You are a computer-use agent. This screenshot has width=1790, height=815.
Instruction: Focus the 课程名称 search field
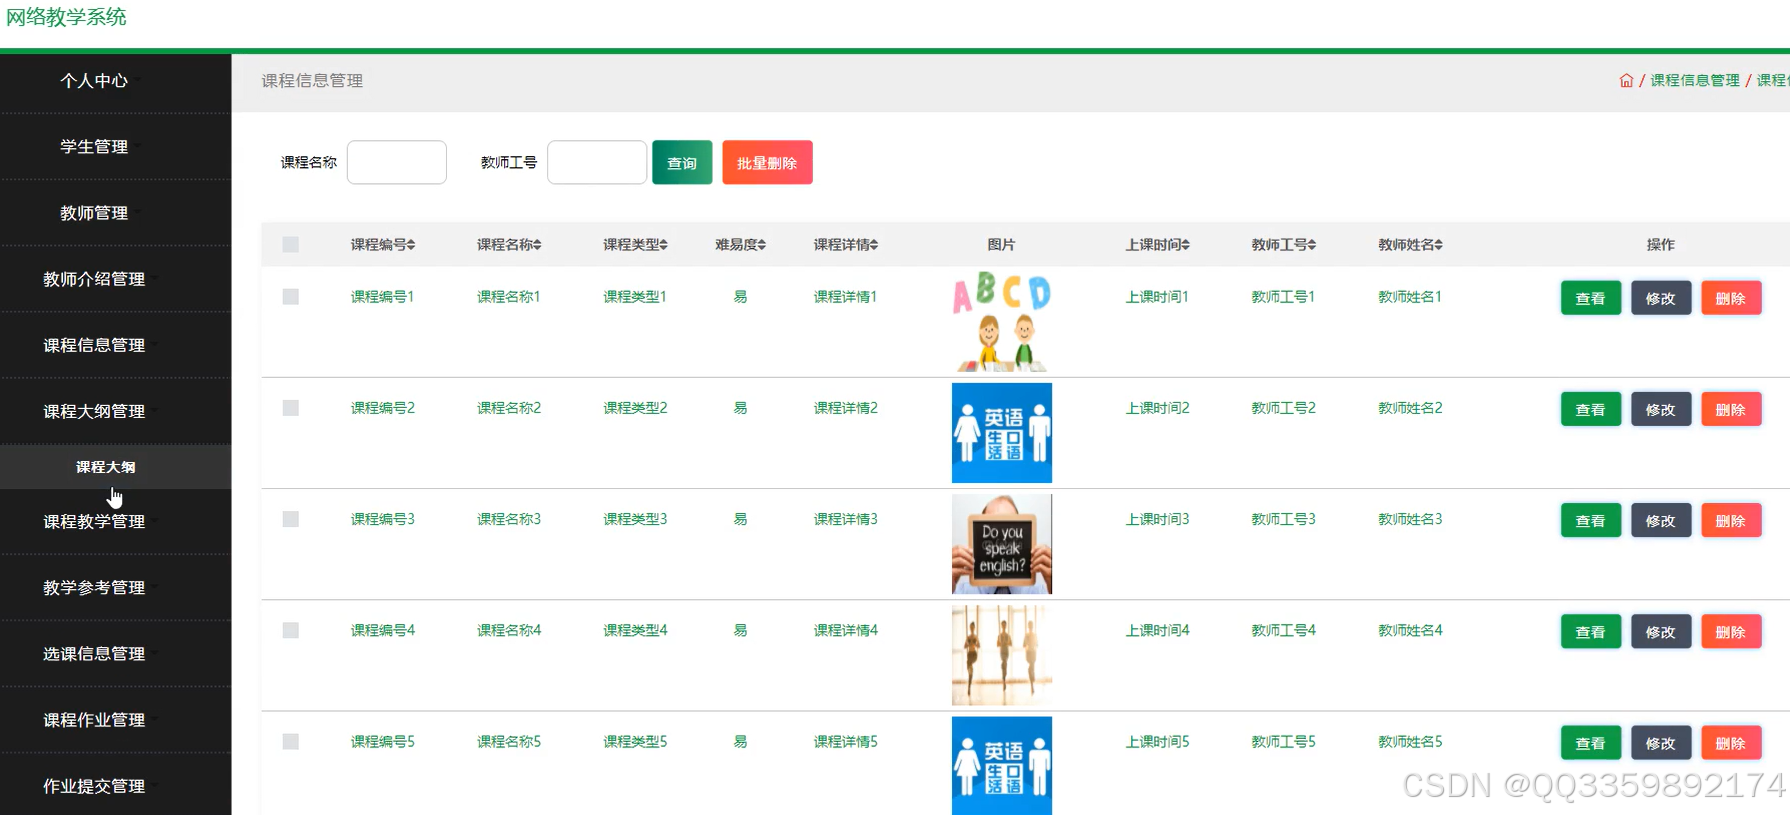pos(397,163)
